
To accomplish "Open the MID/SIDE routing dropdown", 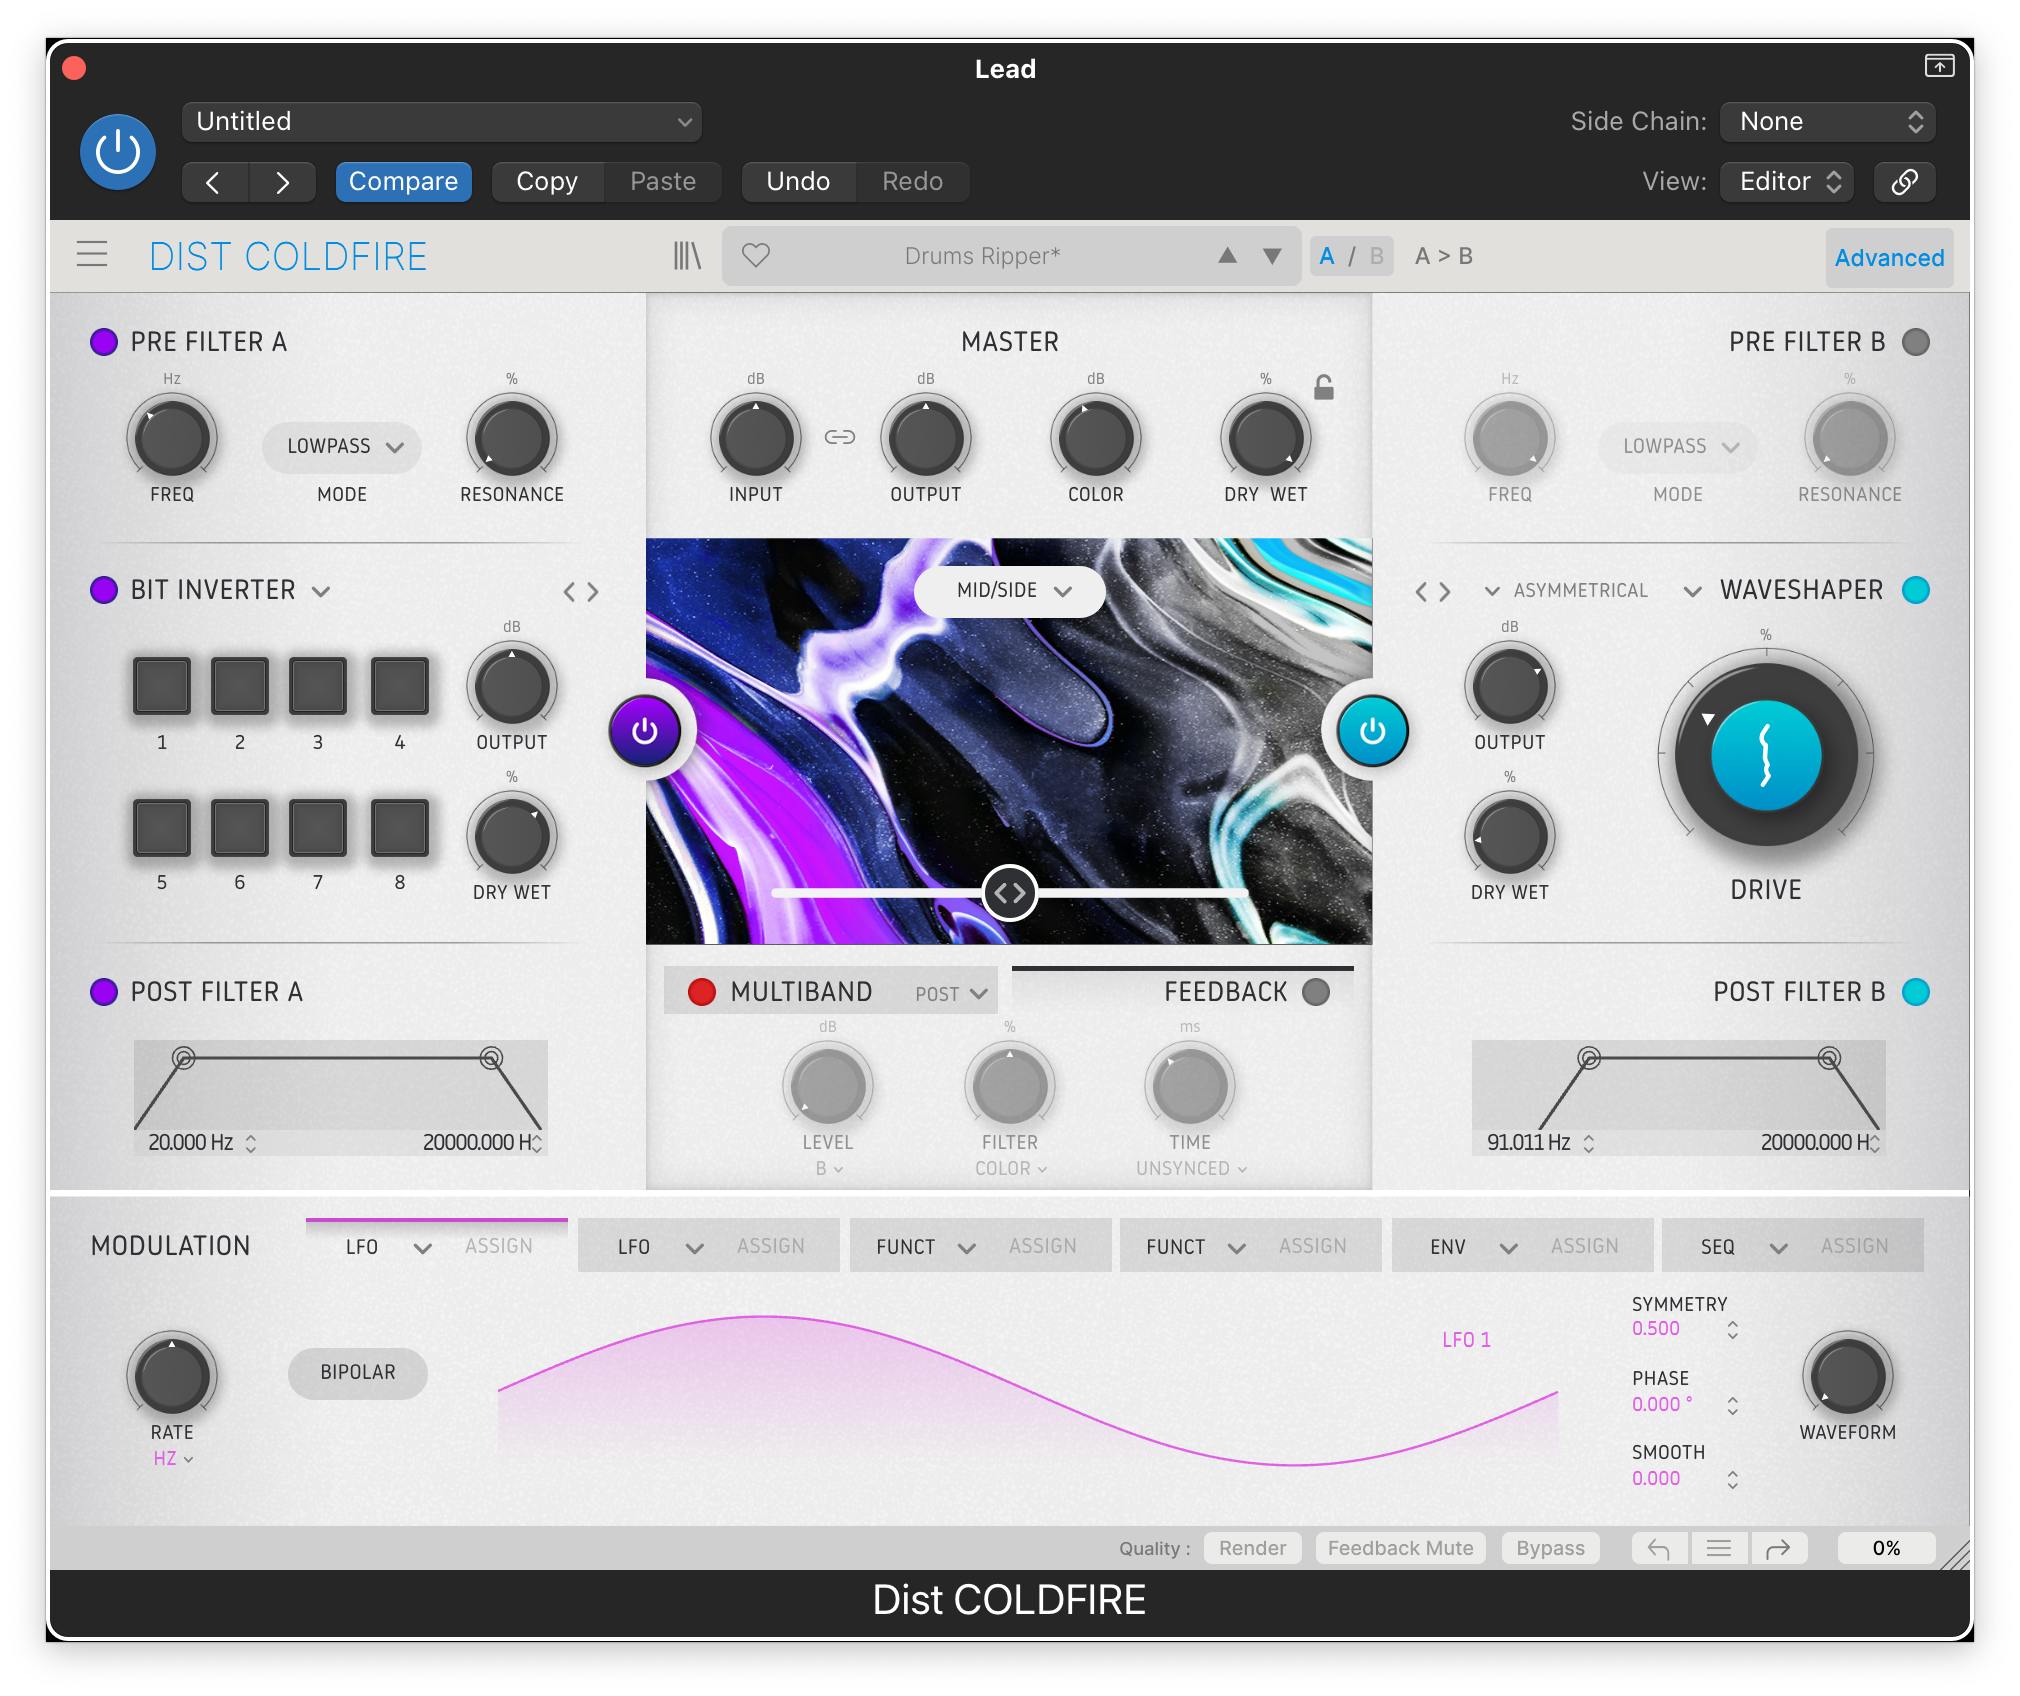I will [1010, 591].
